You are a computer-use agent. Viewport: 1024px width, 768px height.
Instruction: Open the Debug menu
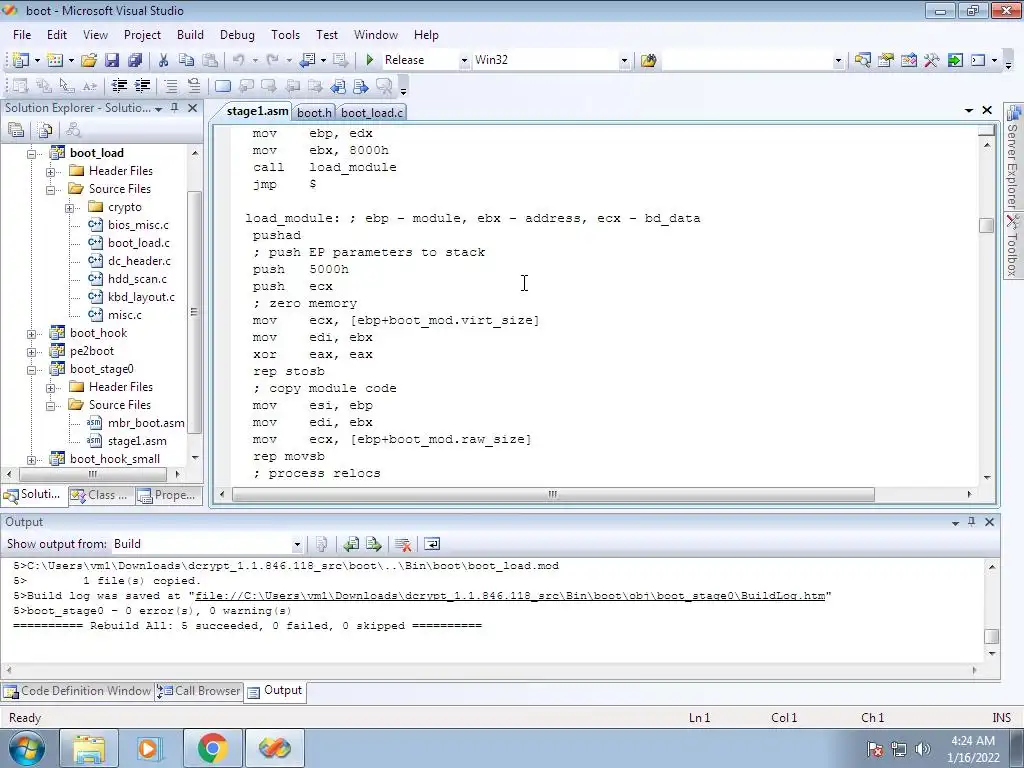237,35
